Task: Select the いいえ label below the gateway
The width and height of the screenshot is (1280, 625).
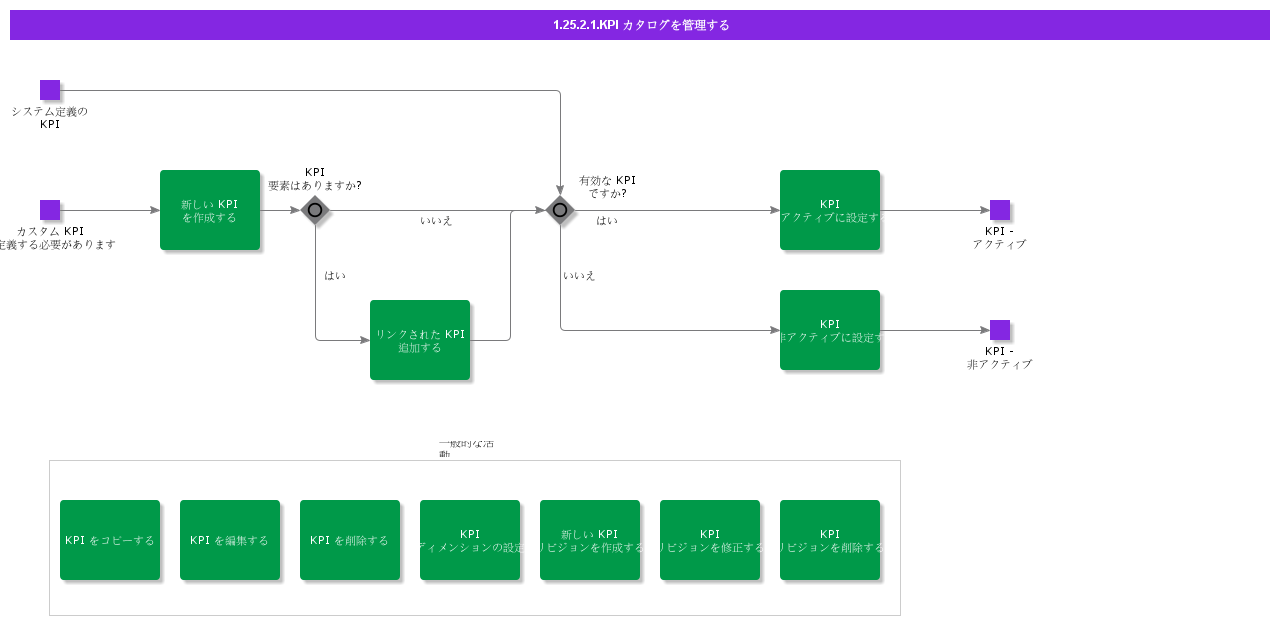Action: pyautogui.click(x=579, y=275)
